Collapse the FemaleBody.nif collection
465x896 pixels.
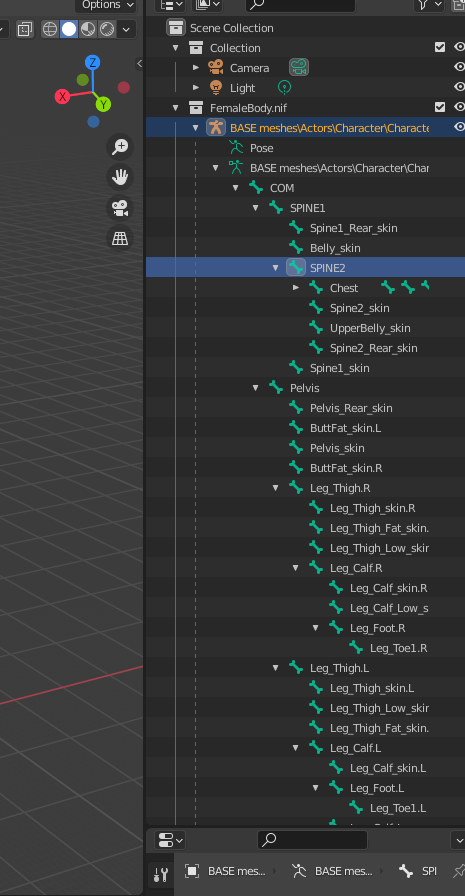[x=176, y=108]
